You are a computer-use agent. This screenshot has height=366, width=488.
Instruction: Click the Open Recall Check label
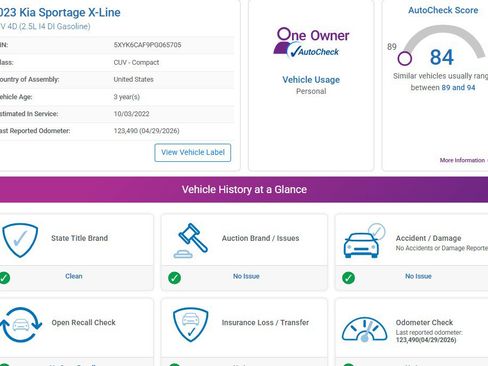coord(83,322)
